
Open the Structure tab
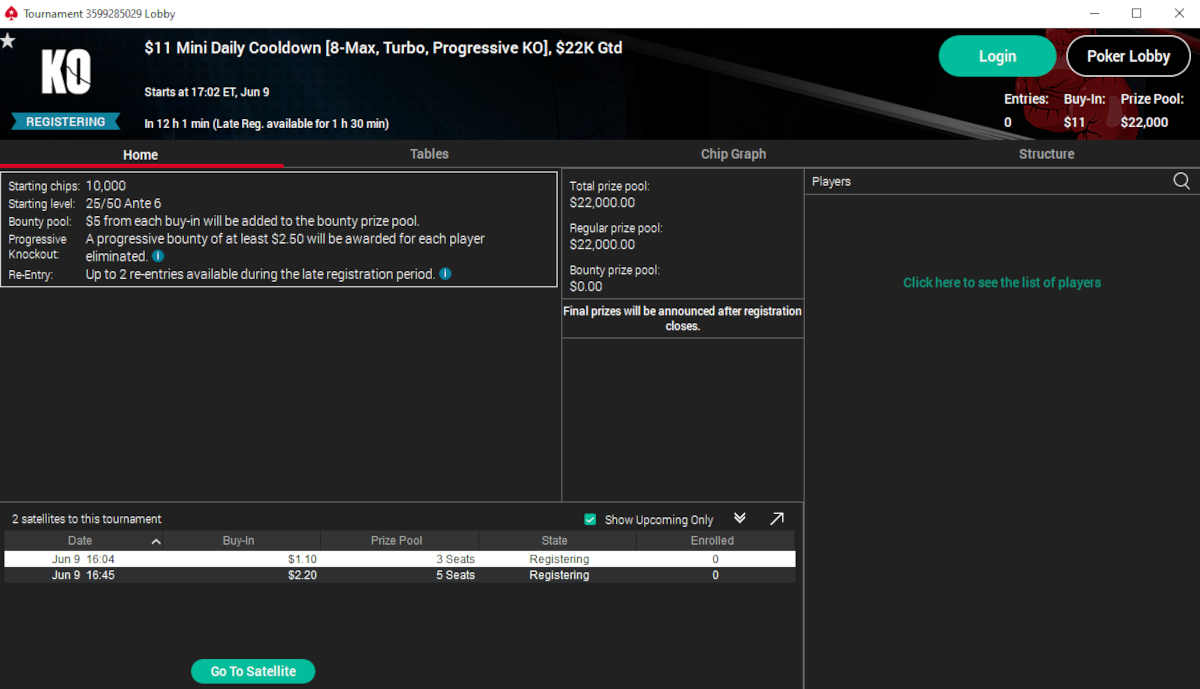click(x=1046, y=154)
